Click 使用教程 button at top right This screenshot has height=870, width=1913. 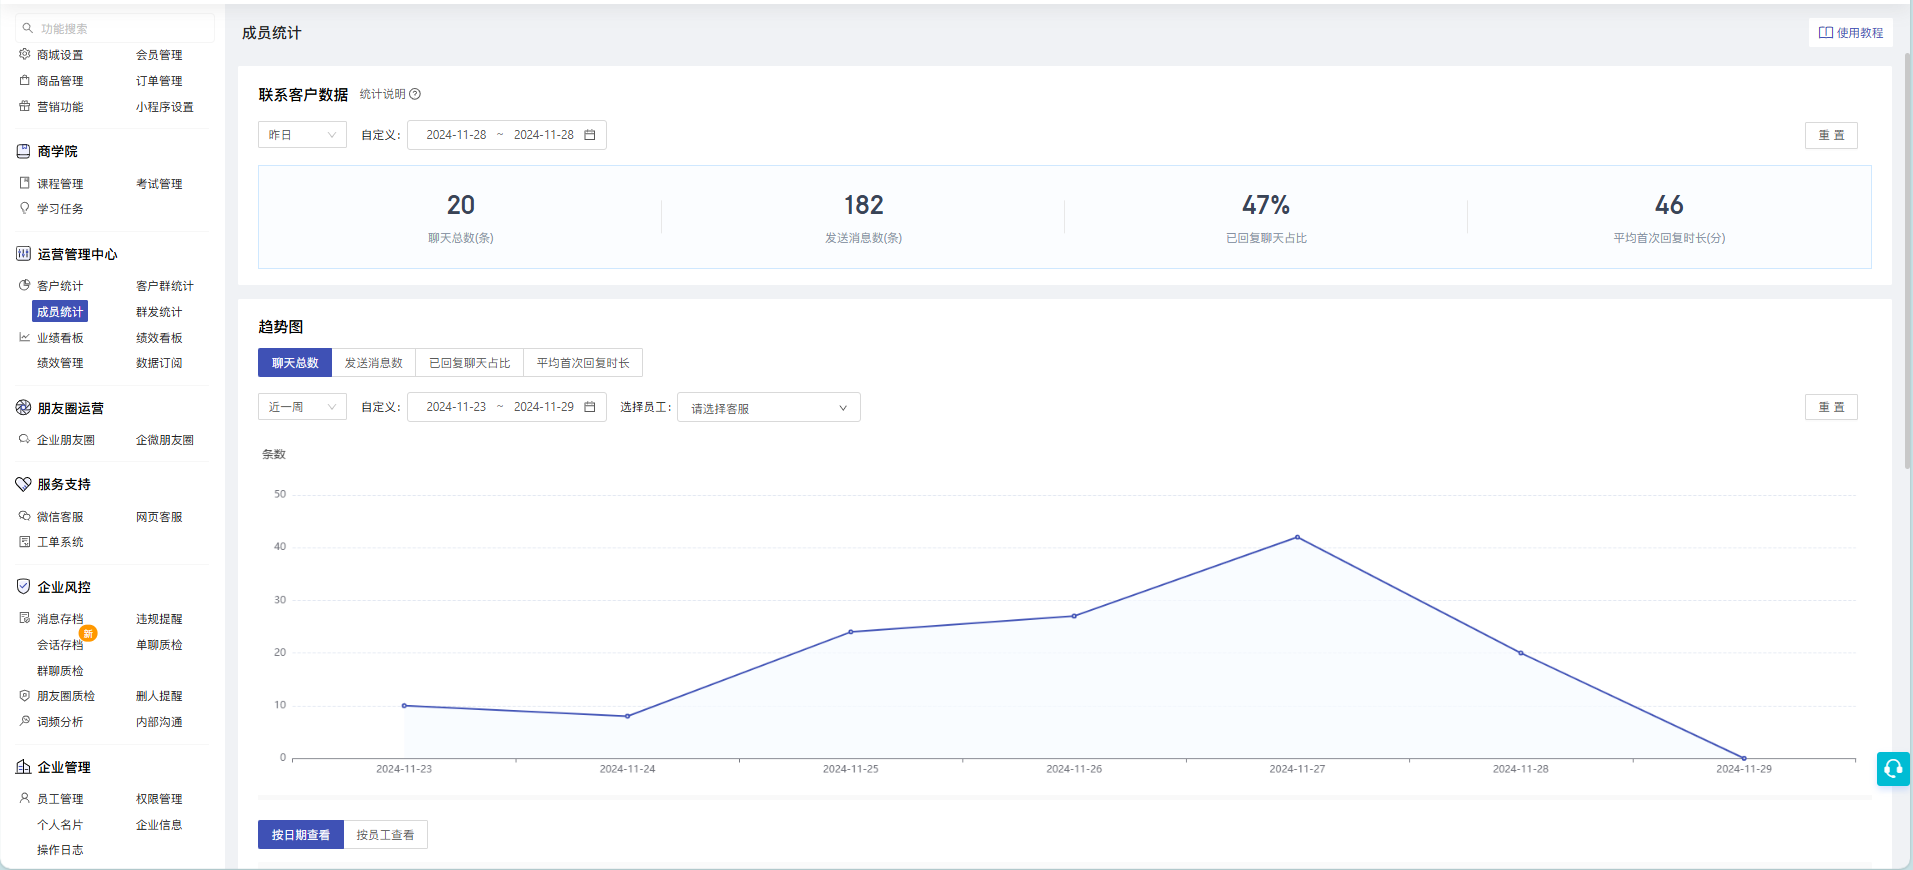pos(1851,33)
